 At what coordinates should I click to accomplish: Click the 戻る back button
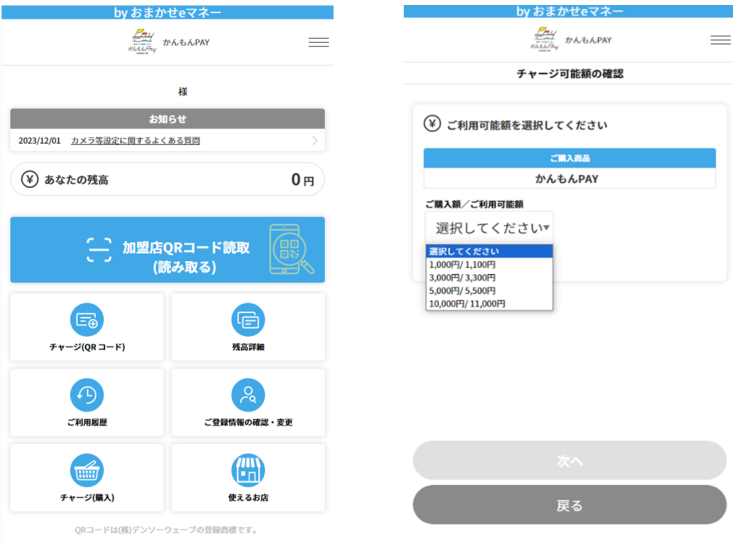pyautogui.click(x=569, y=505)
